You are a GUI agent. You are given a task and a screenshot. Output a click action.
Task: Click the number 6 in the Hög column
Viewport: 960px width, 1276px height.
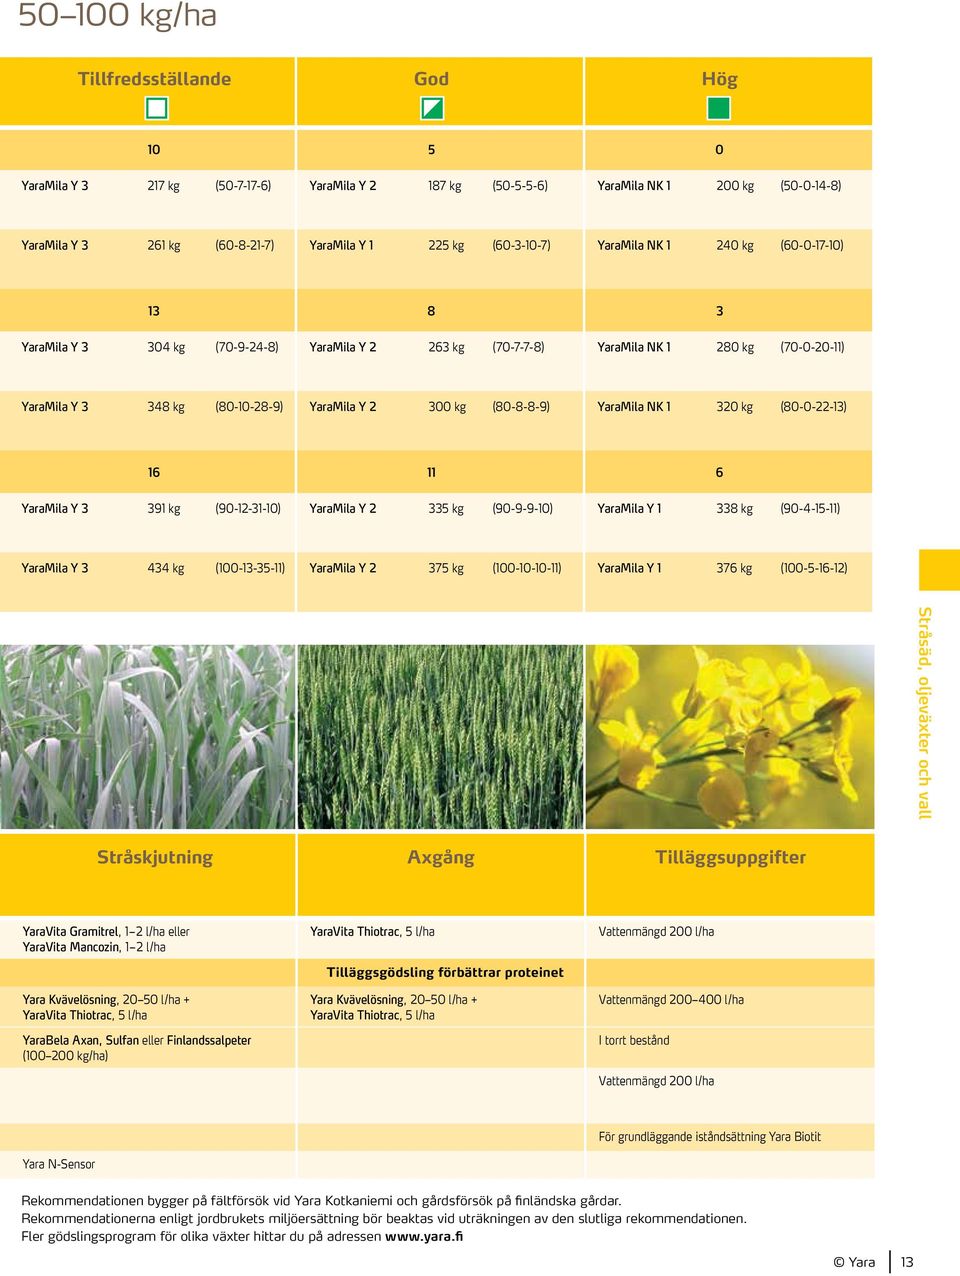719,473
